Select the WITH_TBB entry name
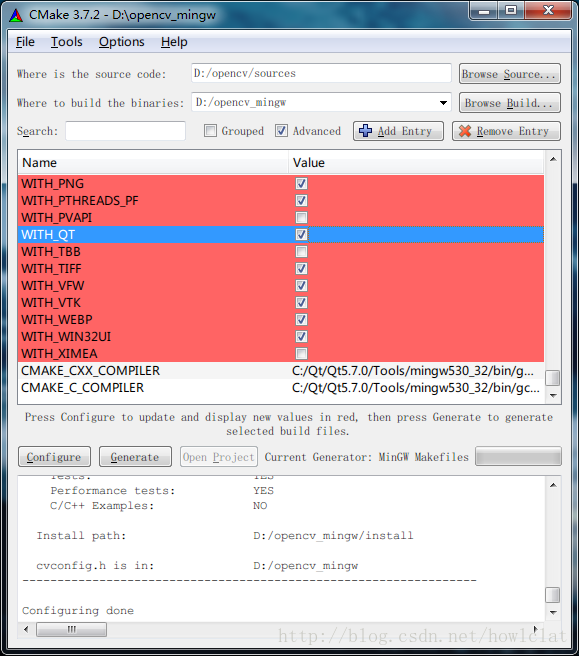This screenshot has width=579, height=656. pyautogui.click(x=51, y=252)
